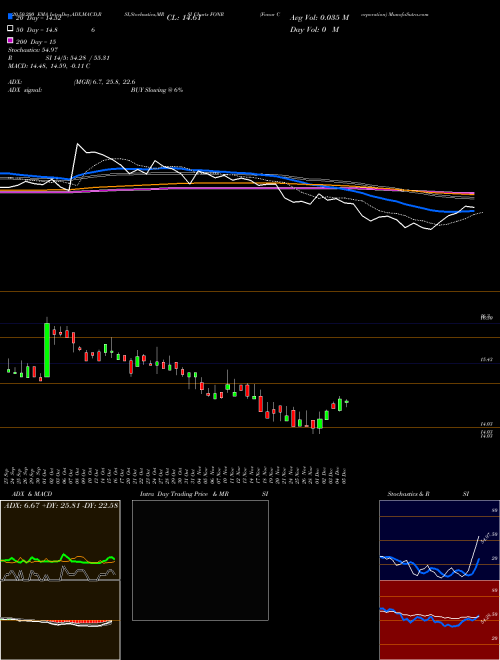The height and width of the screenshot is (660, 500).
Task: Click the 15.42 price axis label
Action: (486, 360)
